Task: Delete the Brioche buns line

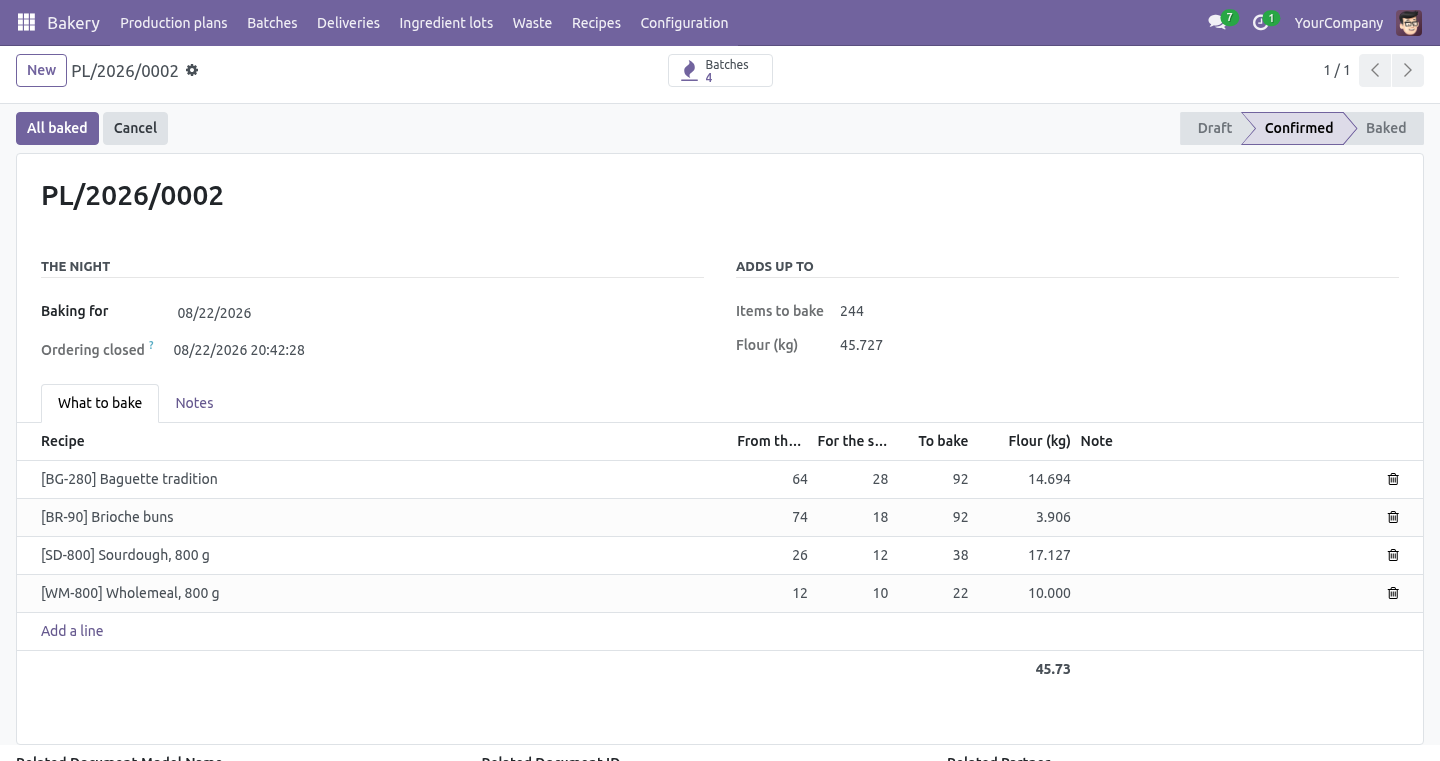Action: click(1393, 517)
